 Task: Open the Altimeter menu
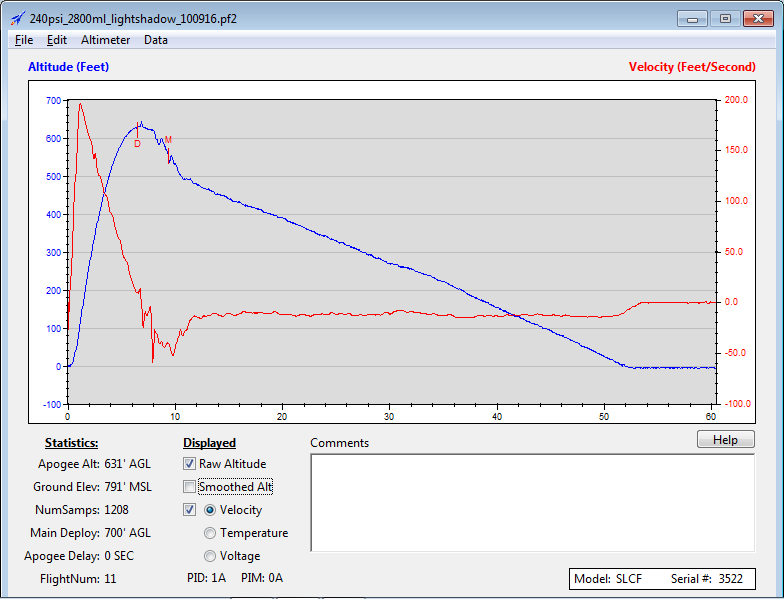click(x=106, y=40)
